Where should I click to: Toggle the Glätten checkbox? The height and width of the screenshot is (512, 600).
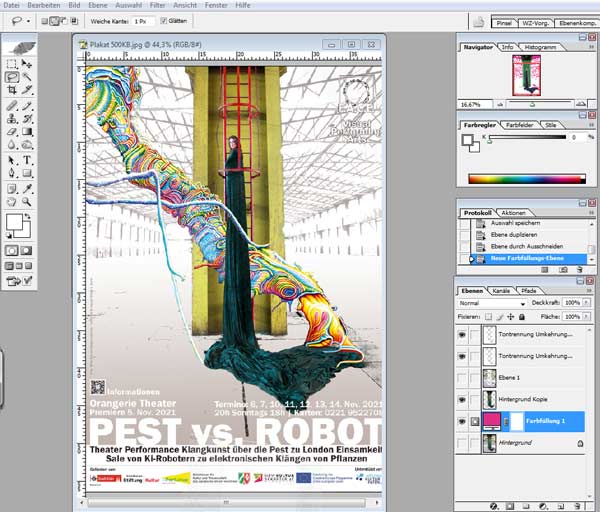coord(165,20)
